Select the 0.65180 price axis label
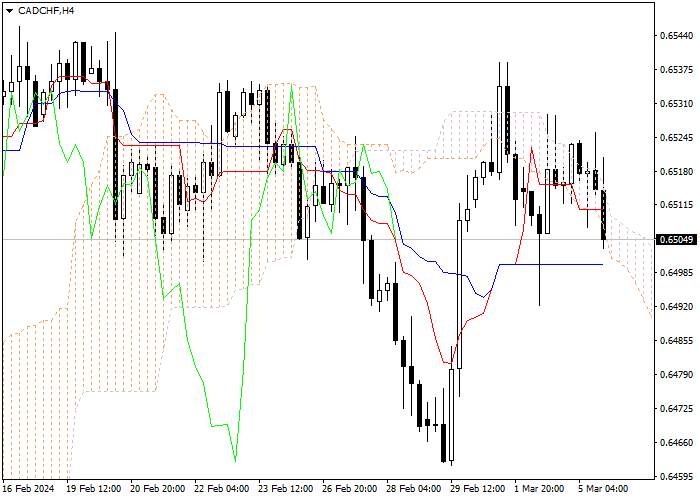 coord(676,171)
